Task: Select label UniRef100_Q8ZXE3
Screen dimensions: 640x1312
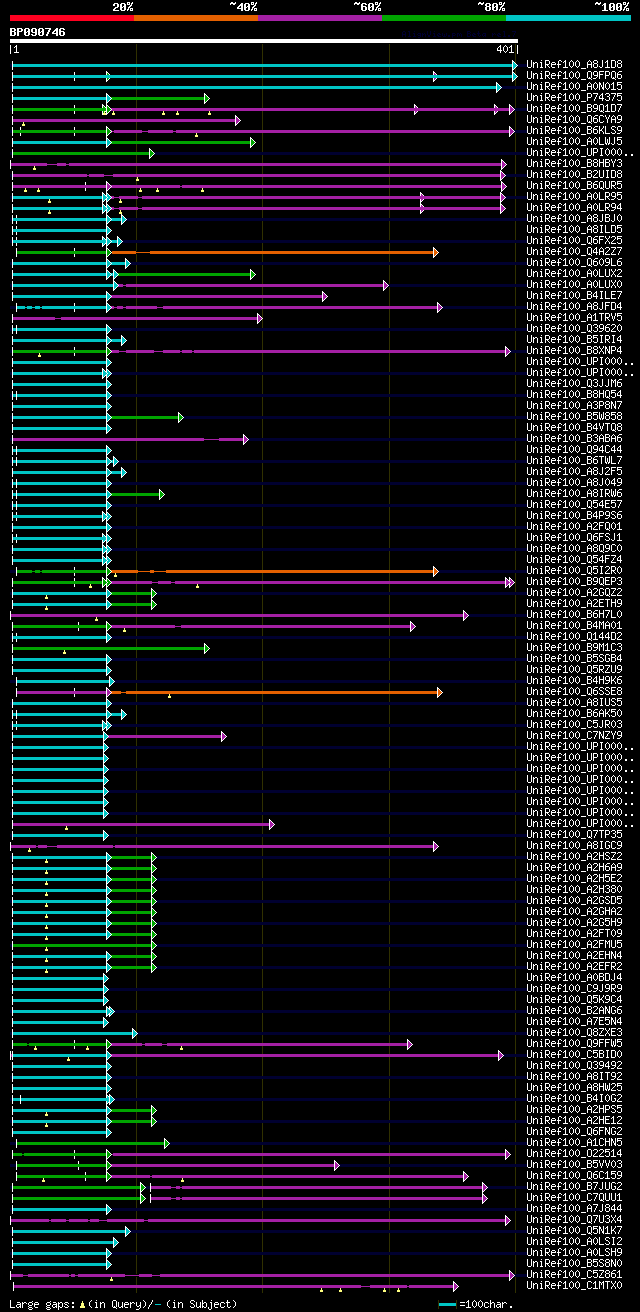Action: [x=574, y=1032]
